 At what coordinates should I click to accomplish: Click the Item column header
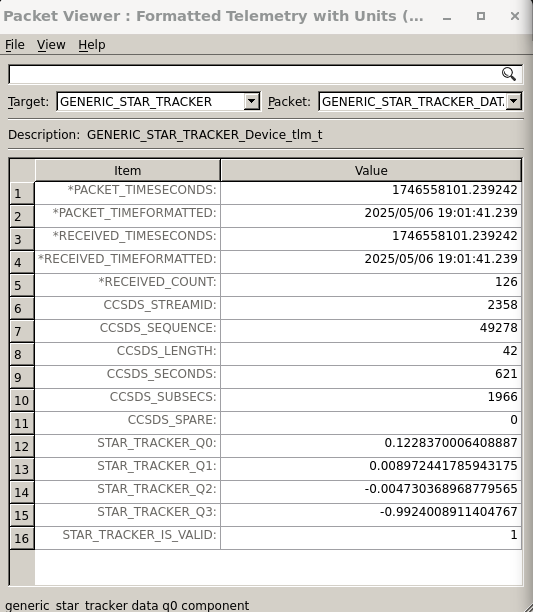pos(128,171)
